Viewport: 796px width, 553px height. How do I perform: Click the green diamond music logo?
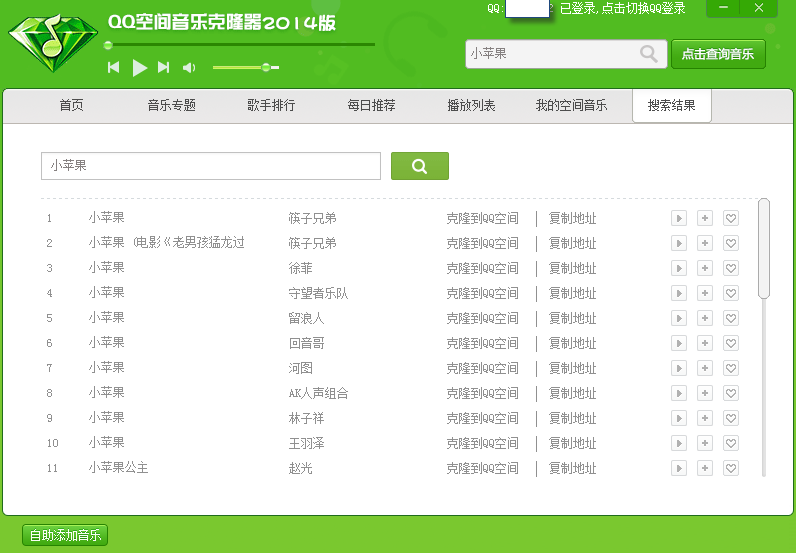tap(53, 43)
